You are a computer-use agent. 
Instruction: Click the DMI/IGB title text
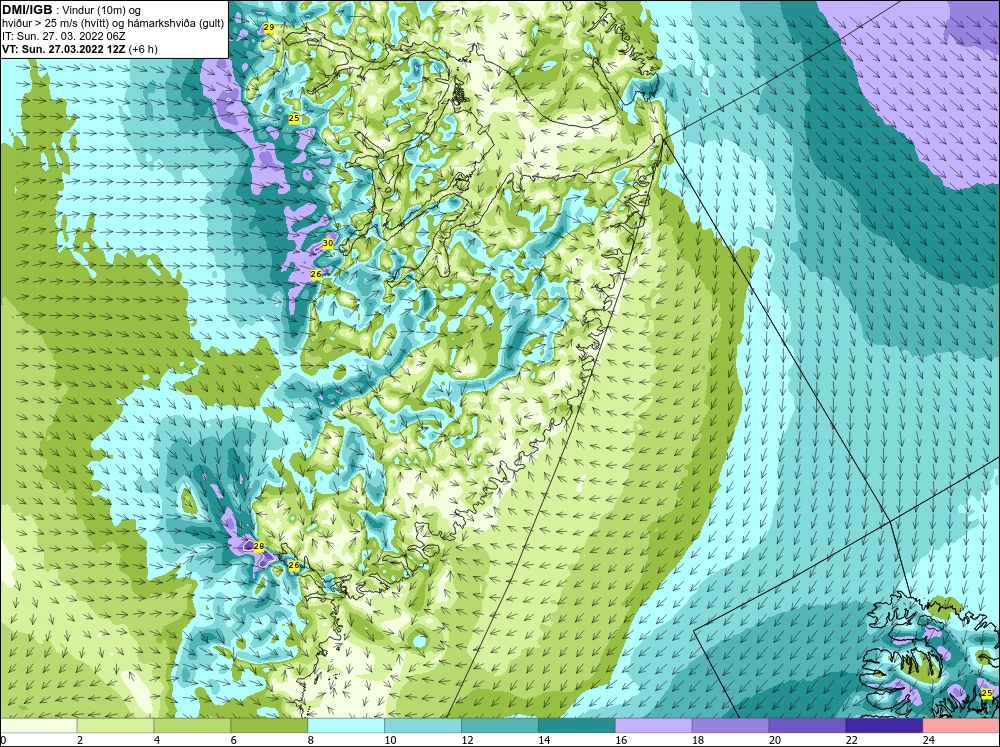[27, 10]
